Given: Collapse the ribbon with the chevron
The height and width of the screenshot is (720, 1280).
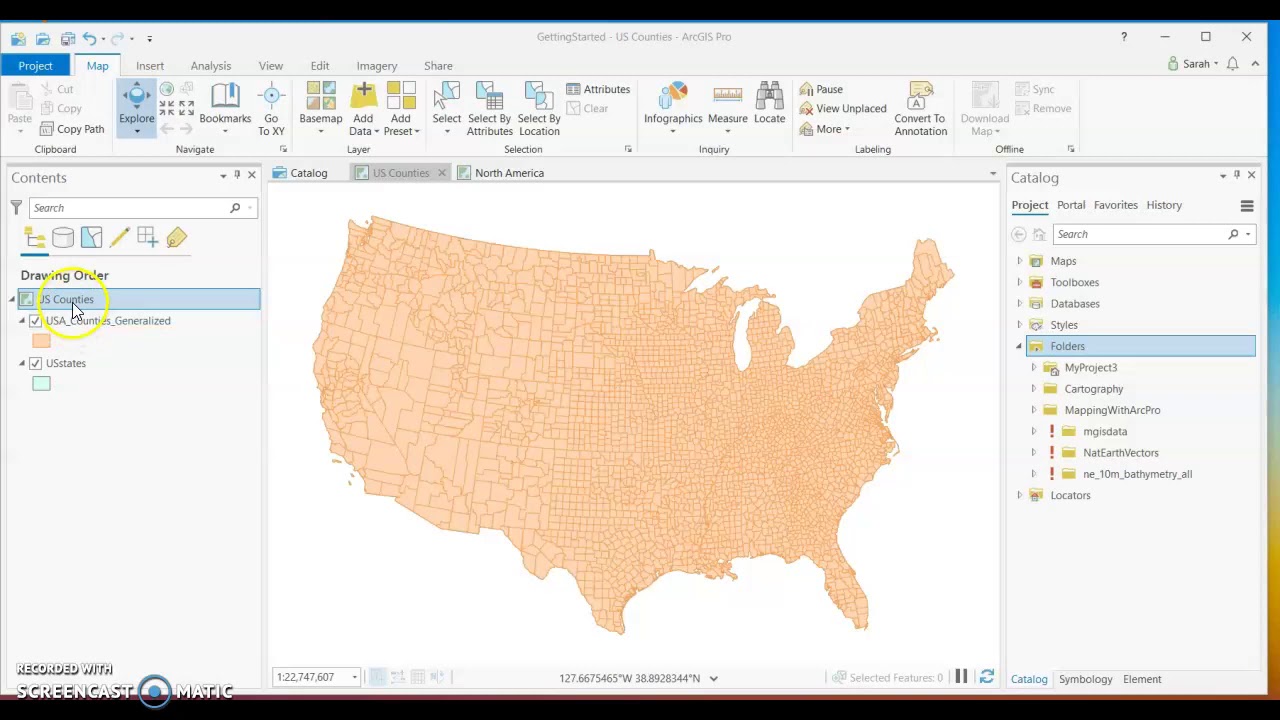Looking at the screenshot, I should pos(1255,64).
